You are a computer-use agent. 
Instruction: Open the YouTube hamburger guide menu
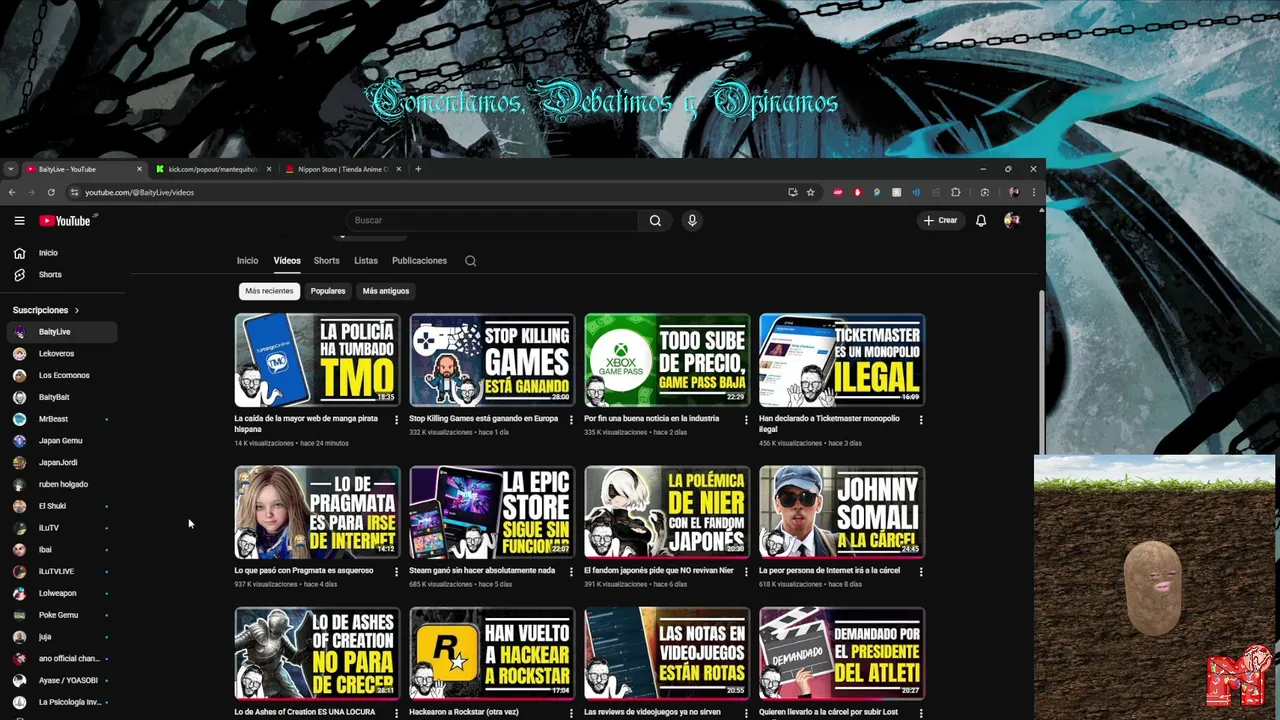(x=19, y=221)
